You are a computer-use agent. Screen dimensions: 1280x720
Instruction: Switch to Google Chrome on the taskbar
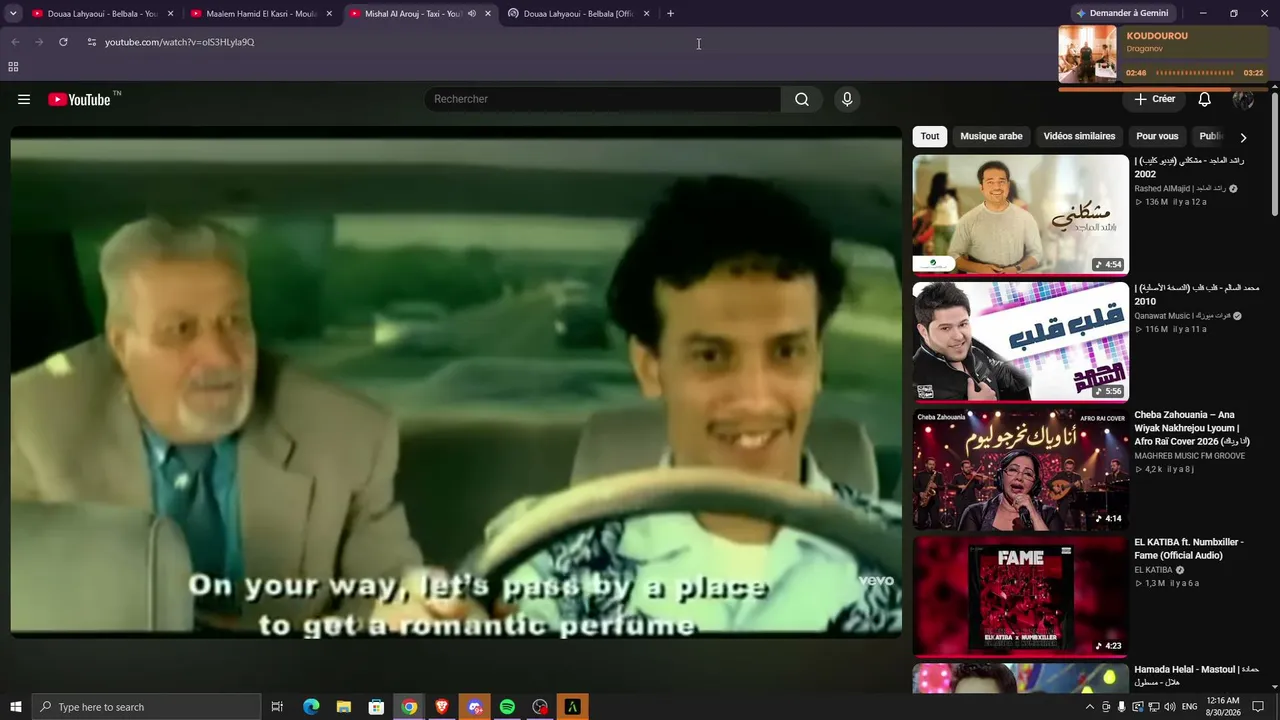409,707
